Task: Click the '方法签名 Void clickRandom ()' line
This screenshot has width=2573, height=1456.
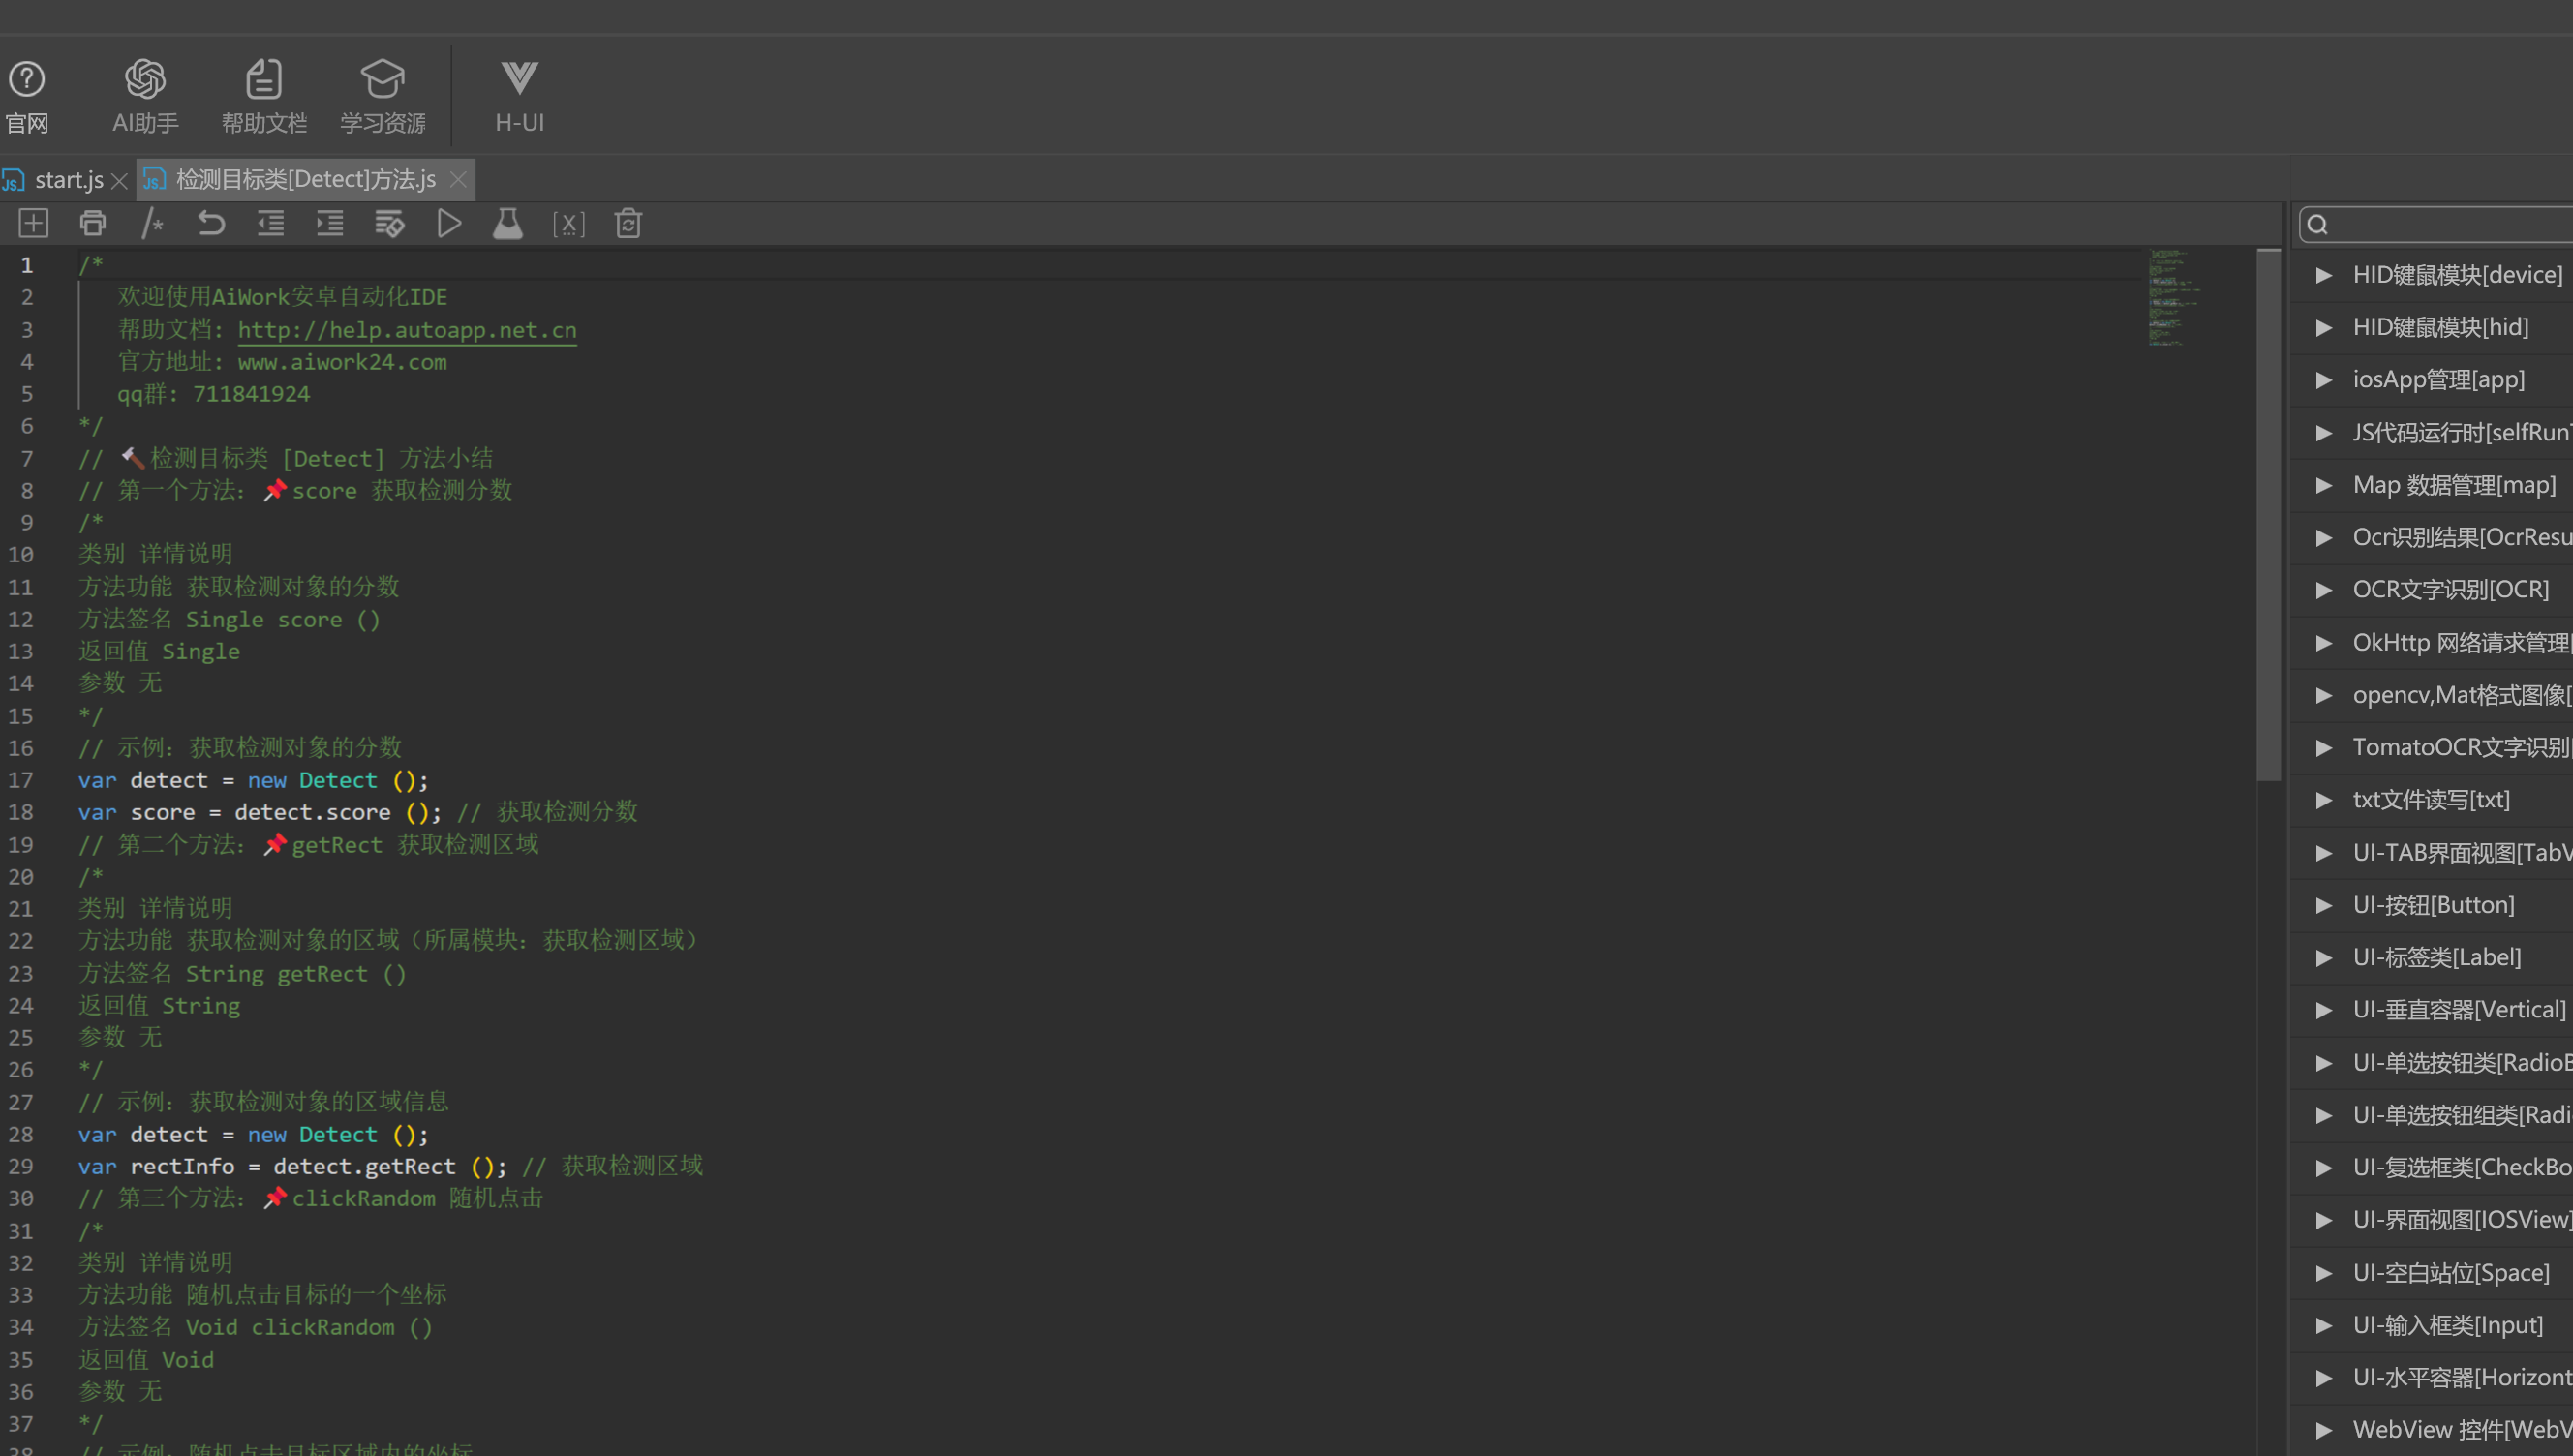Action: click(256, 1327)
